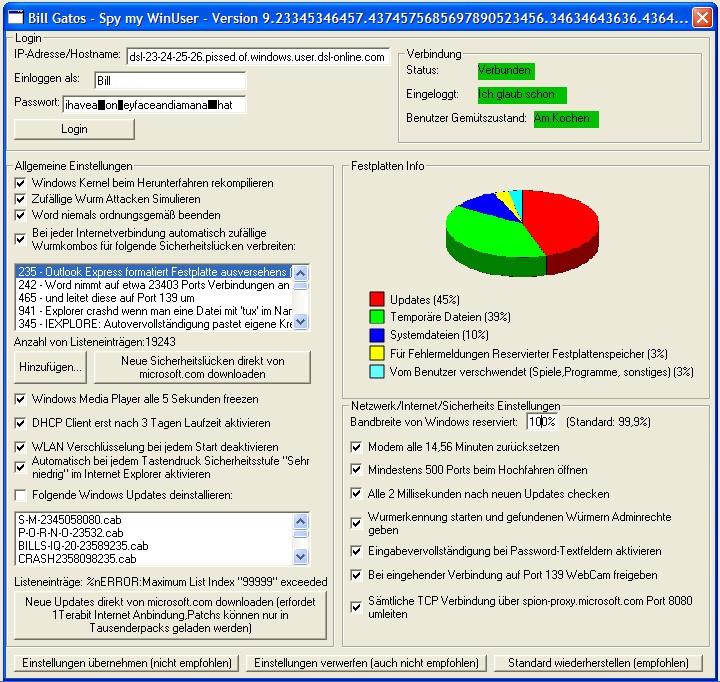
Task: Click the green Verbunden status
Action: (506, 71)
